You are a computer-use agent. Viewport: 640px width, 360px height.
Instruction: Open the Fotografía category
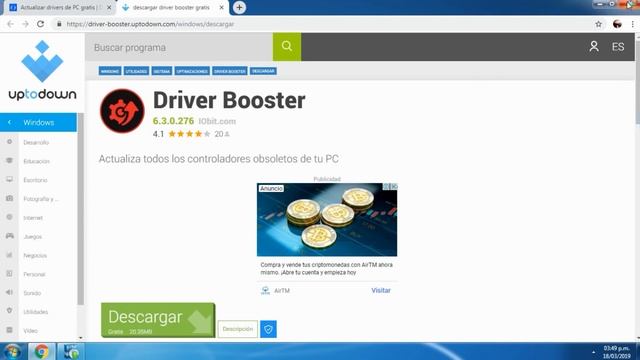click(41, 199)
